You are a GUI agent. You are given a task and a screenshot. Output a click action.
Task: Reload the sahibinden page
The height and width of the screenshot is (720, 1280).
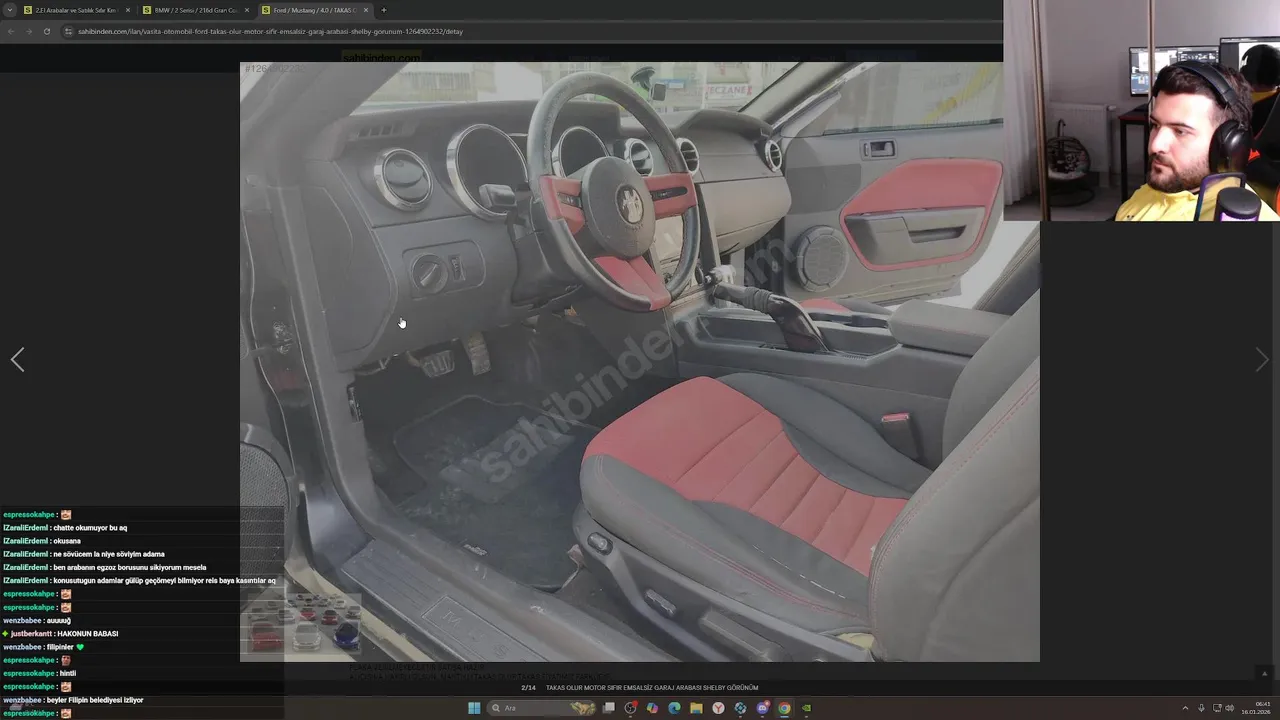(x=46, y=31)
